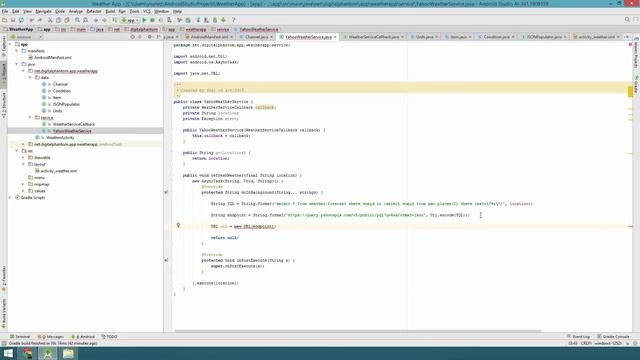
Task: Open the Android project view dropdown
Action: click(26, 37)
